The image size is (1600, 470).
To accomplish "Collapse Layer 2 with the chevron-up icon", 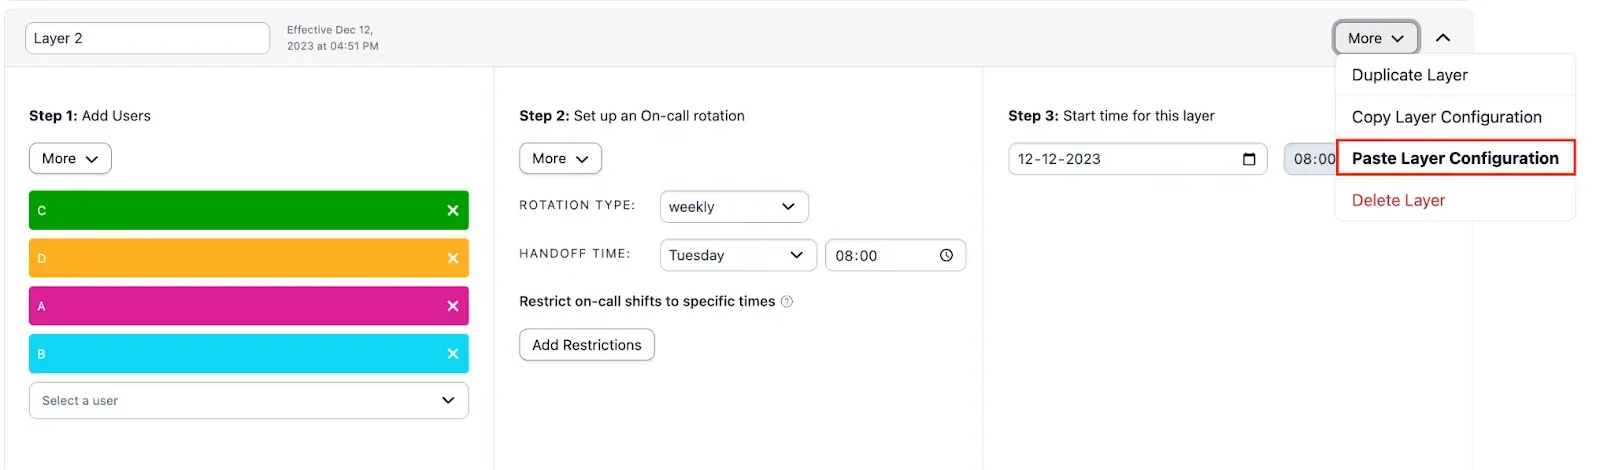I will click(1442, 38).
